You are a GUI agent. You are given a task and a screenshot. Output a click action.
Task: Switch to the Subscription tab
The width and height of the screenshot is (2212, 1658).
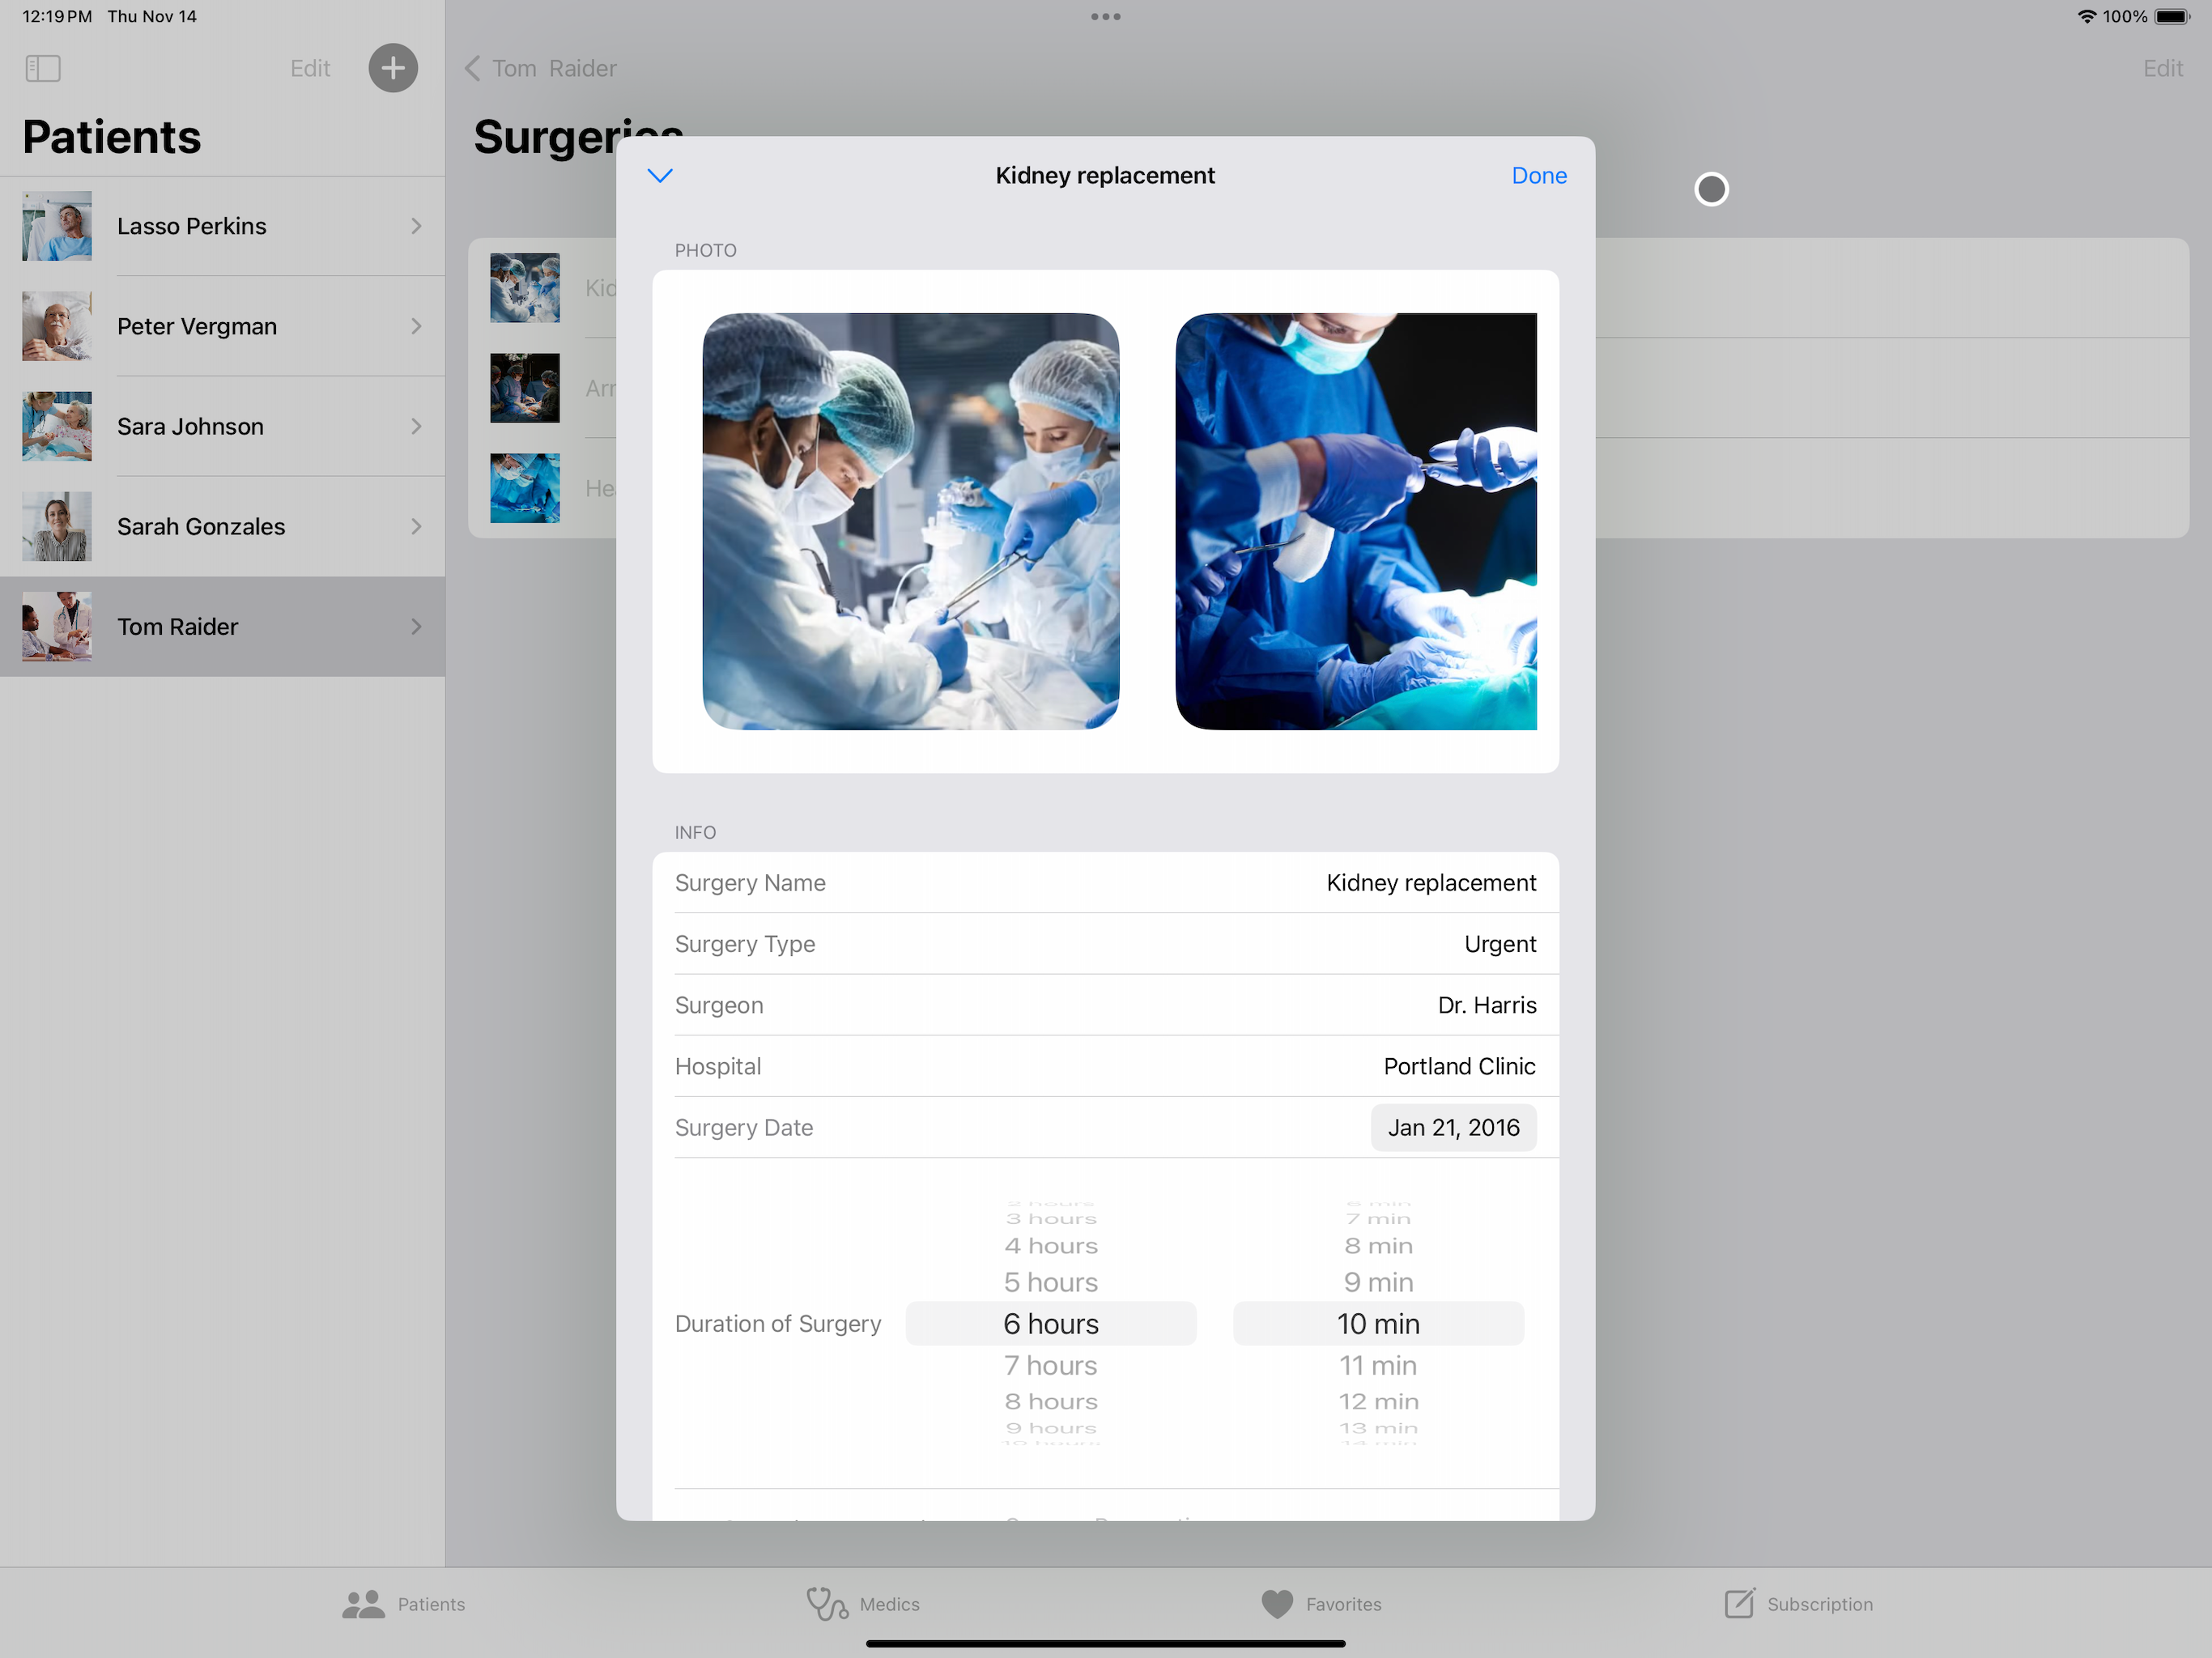(1798, 1604)
